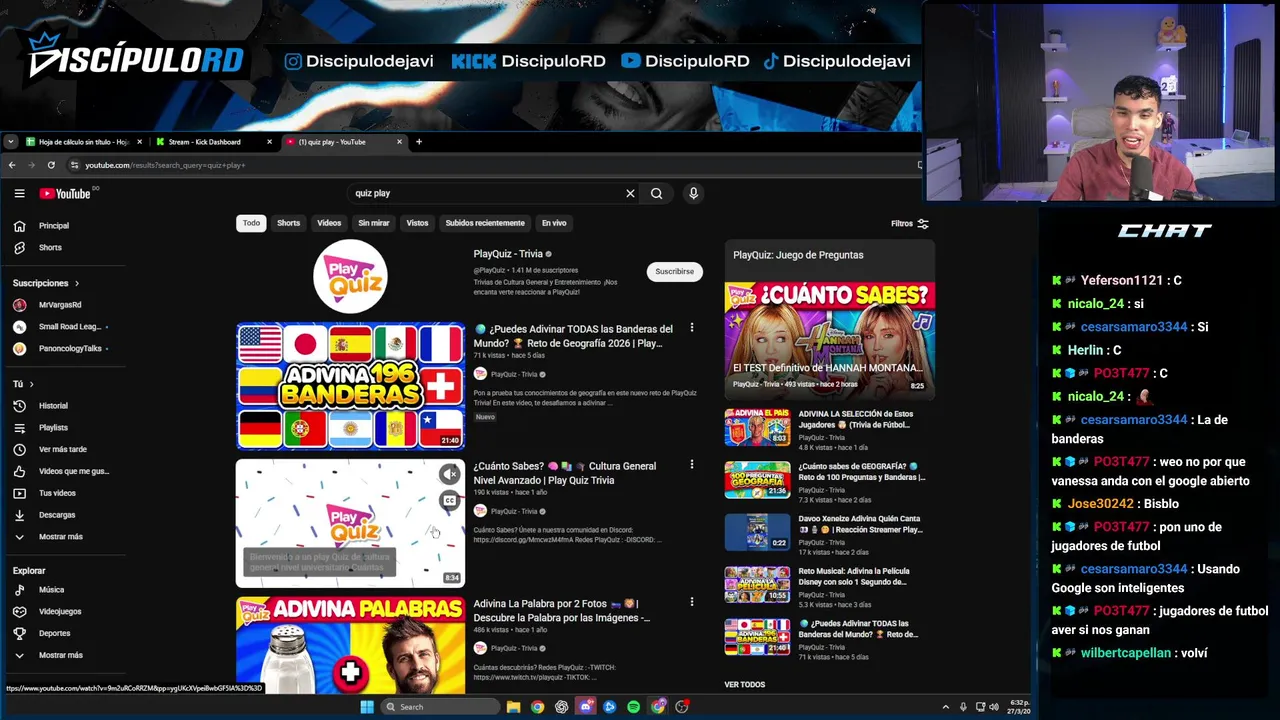Select the Subidos recientemente filter chip

tap(485, 223)
